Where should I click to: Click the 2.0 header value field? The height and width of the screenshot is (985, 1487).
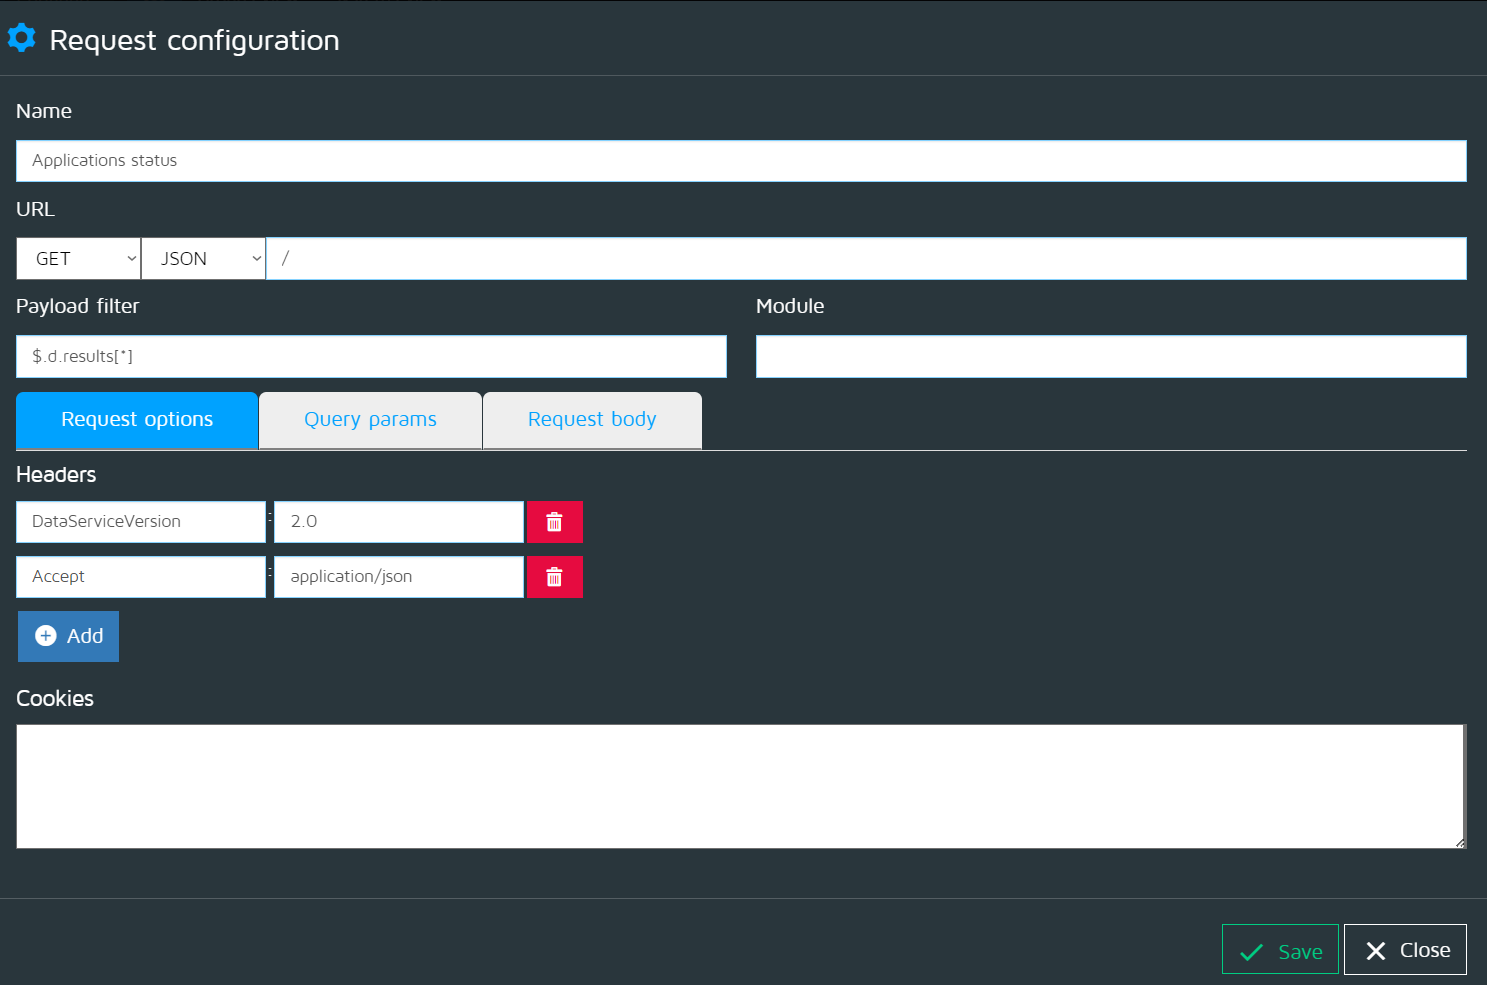[398, 522]
